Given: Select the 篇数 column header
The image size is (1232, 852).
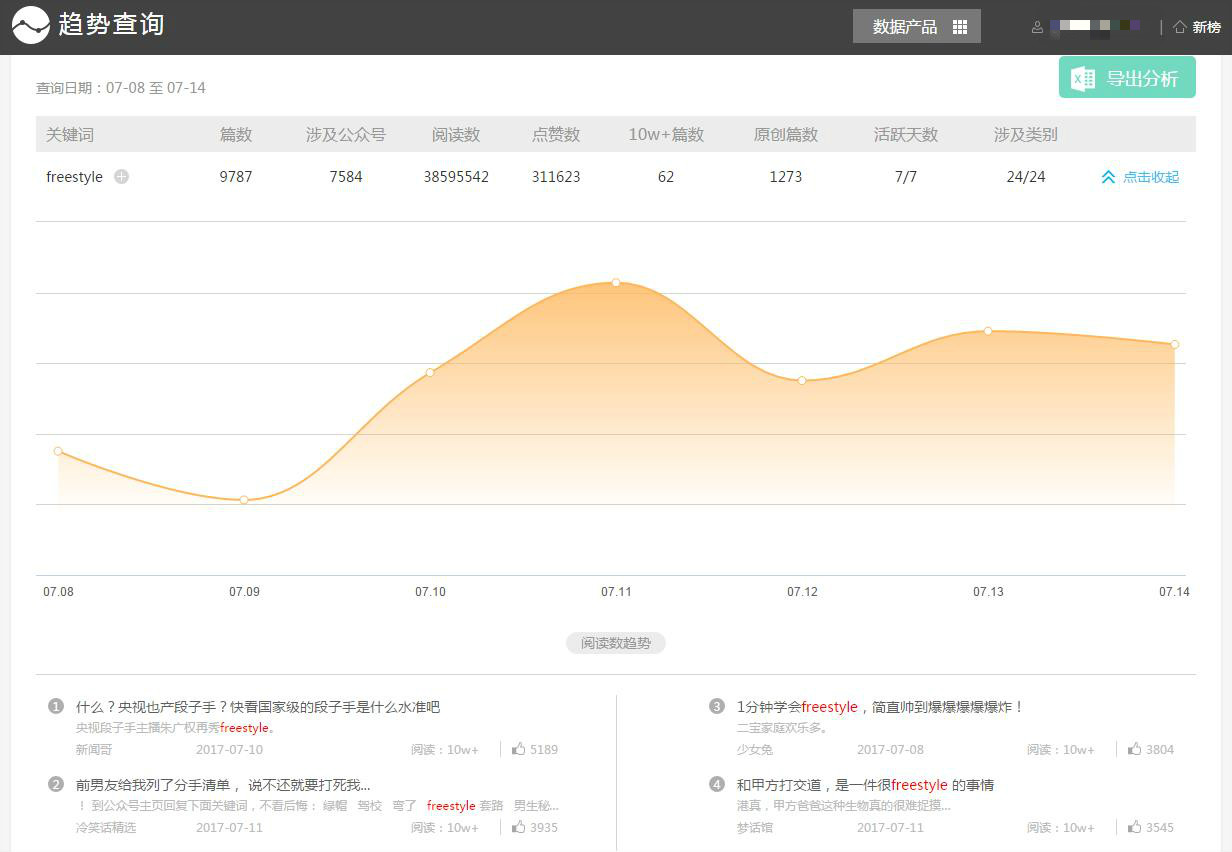Looking at the screenshot, I should (x=236, y=134).
